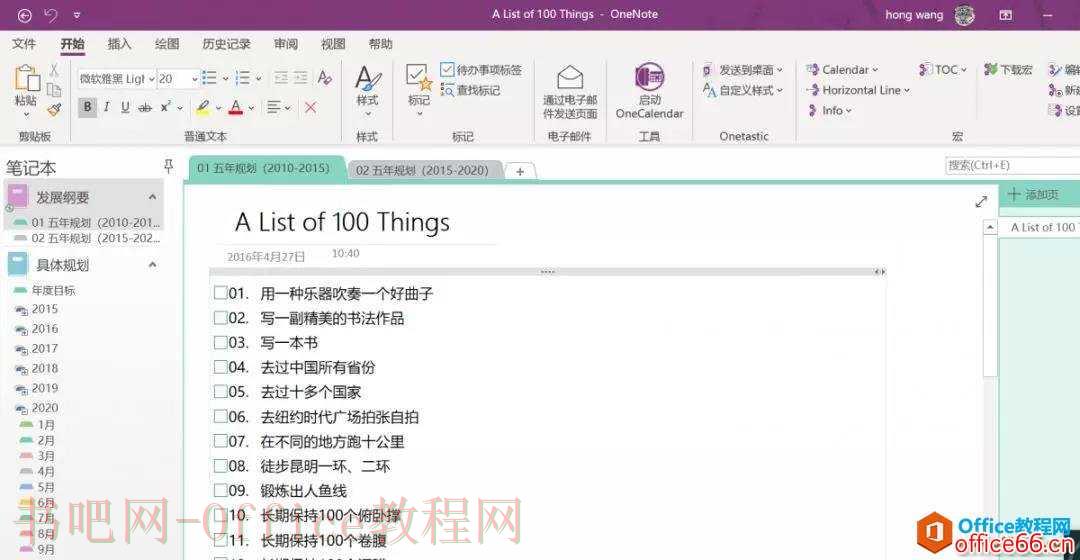Screen dimensions: 1080x560
Task: Switch to the 历史记录 ribbon tab
Action: click(x=226, y=44)
